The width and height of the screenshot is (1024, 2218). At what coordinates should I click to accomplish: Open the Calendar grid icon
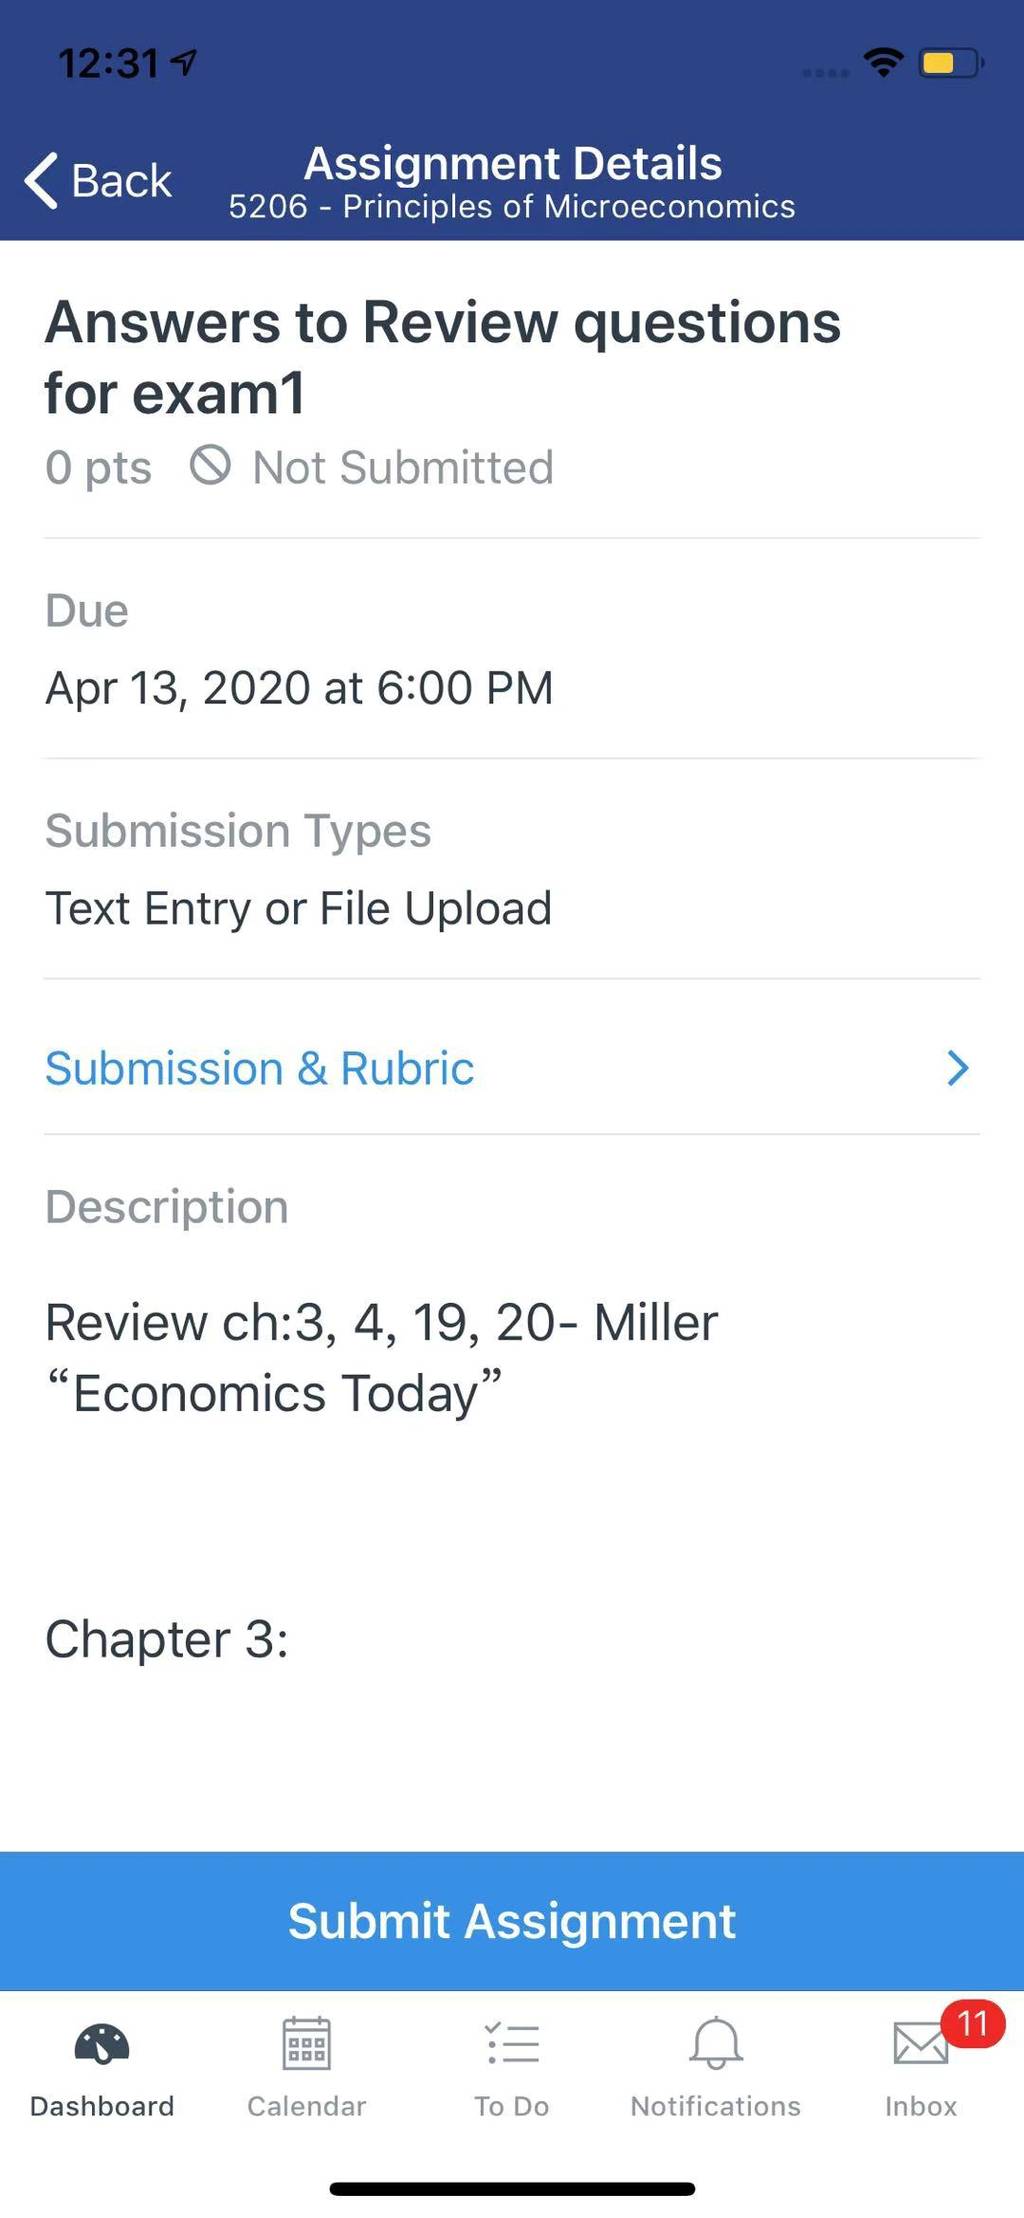[306, 2043]
